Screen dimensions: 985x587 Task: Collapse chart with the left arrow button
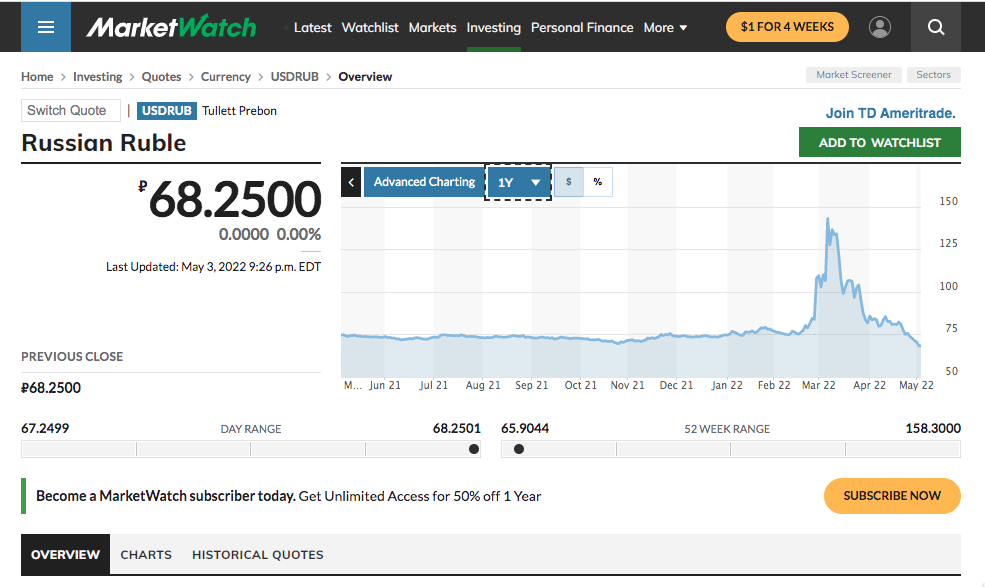(351, 182)
